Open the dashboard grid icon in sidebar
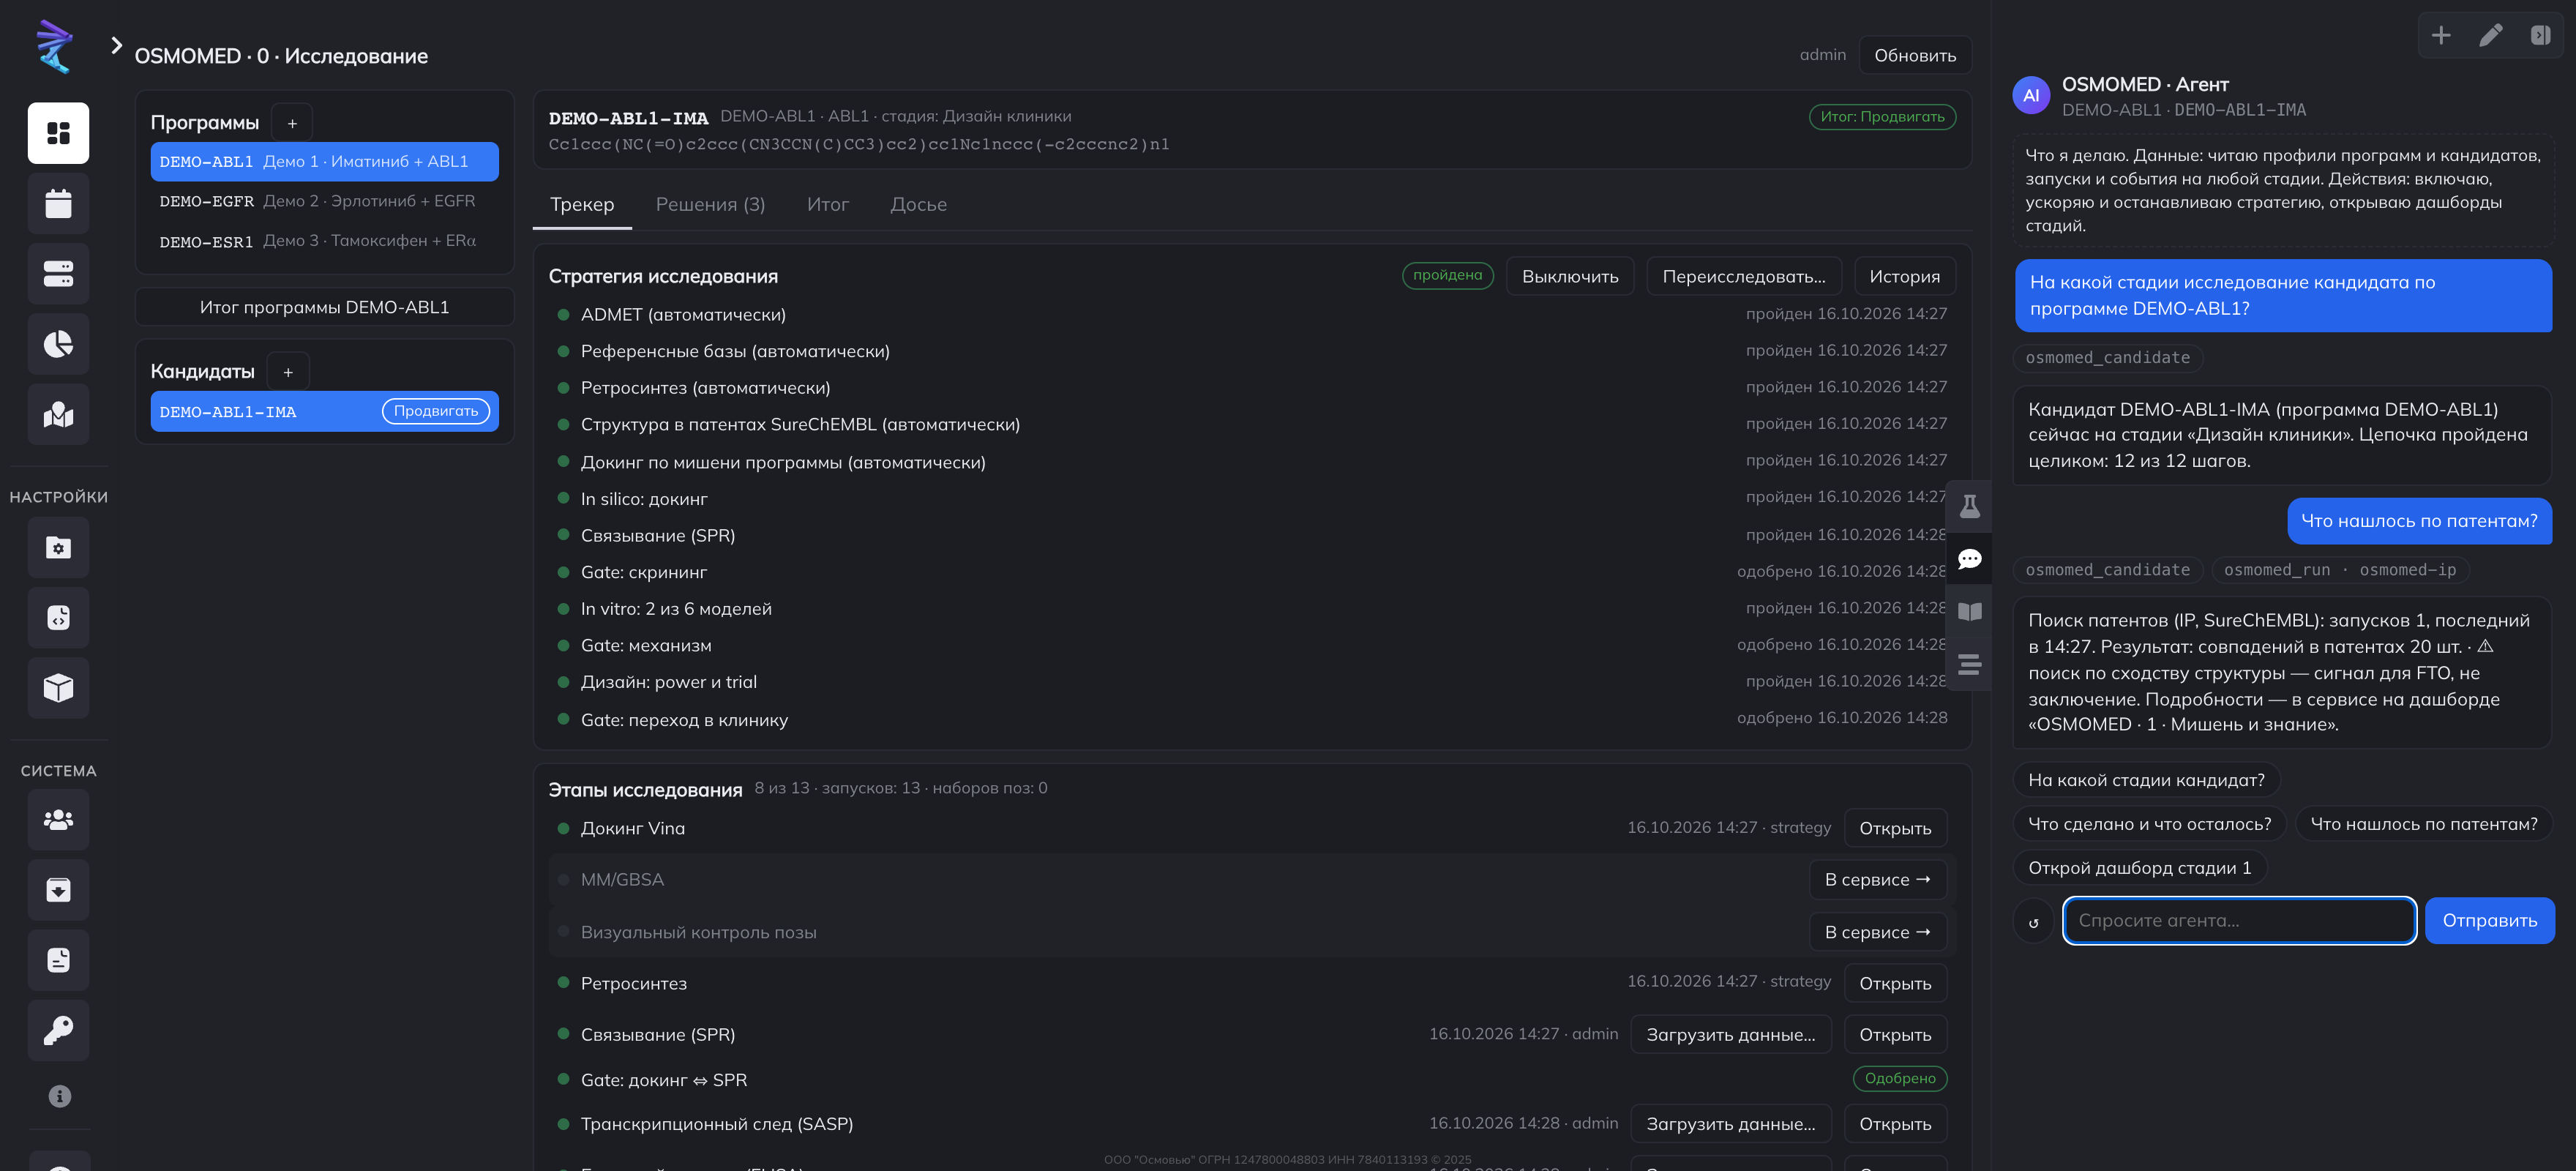 pyautogui.click(x=58, y=133)
